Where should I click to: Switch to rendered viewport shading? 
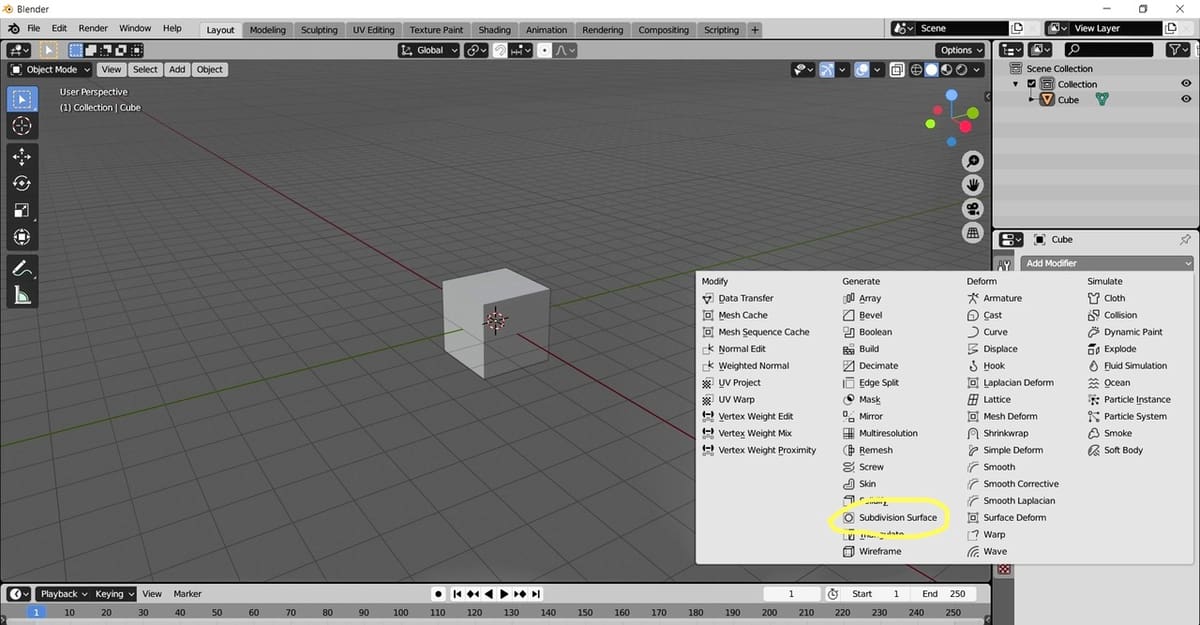coord(961,70)
